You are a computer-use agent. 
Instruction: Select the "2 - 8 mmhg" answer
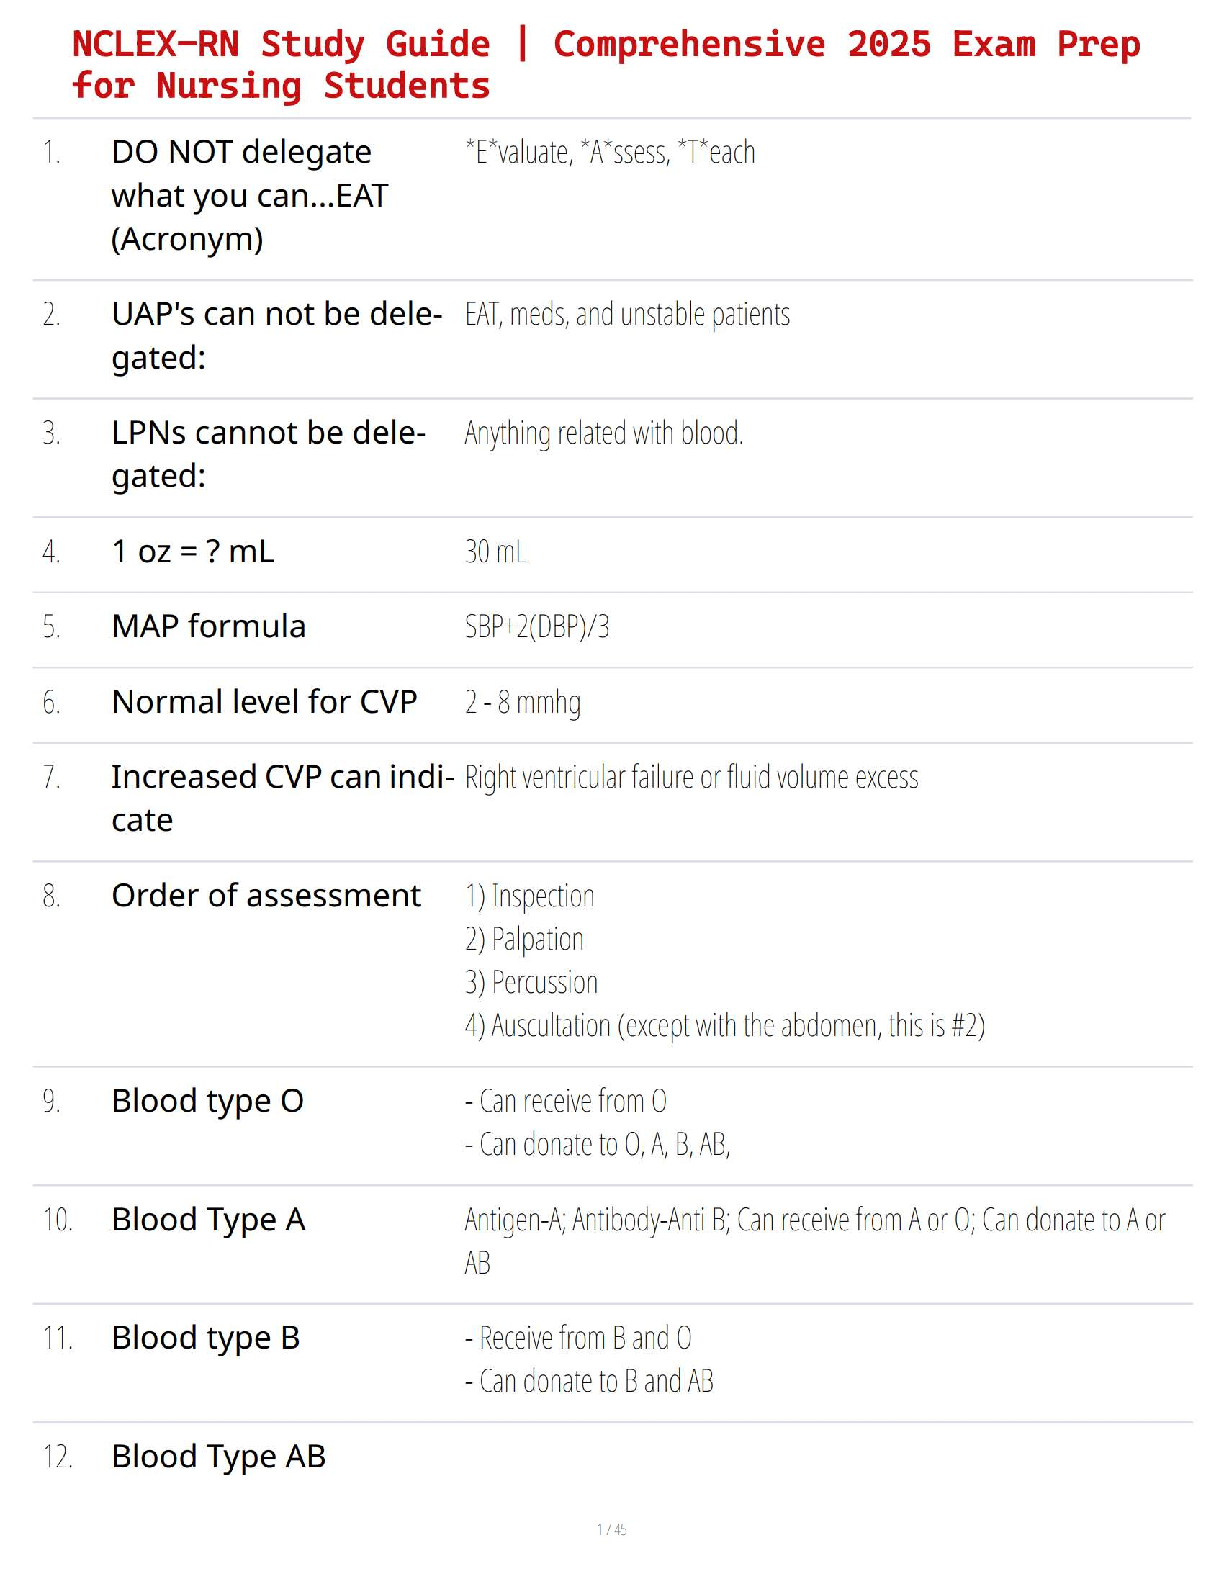coord(522,703)
